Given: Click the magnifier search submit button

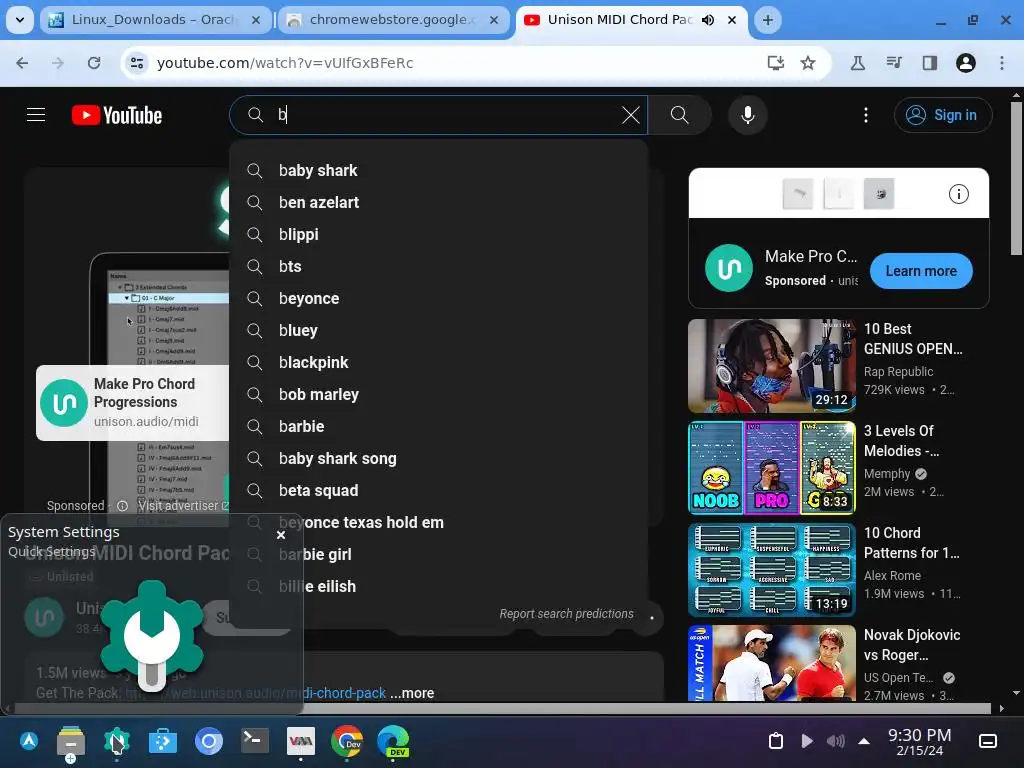Looking at the screenshot, I should 679,115.
